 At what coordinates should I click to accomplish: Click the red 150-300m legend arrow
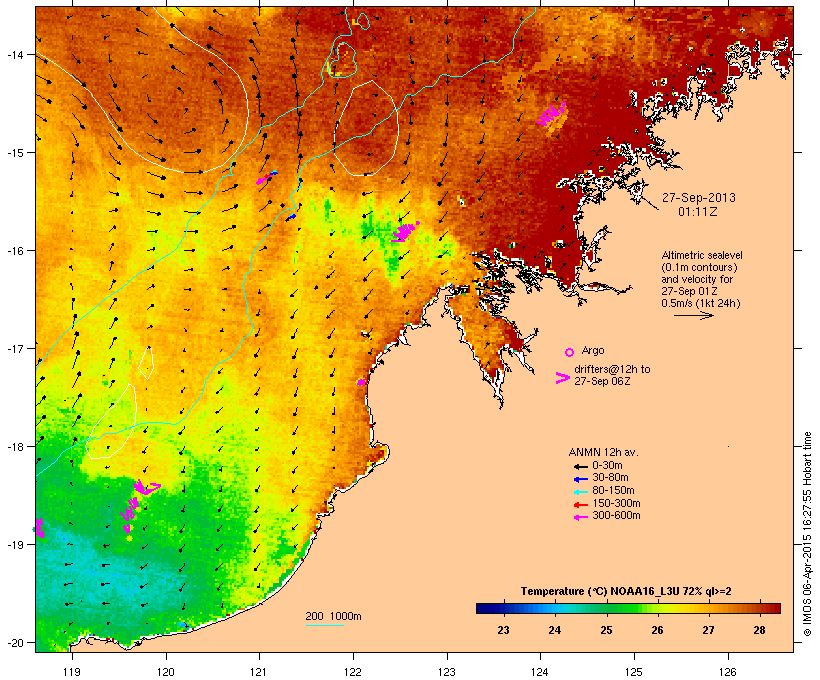coord(580,504)
